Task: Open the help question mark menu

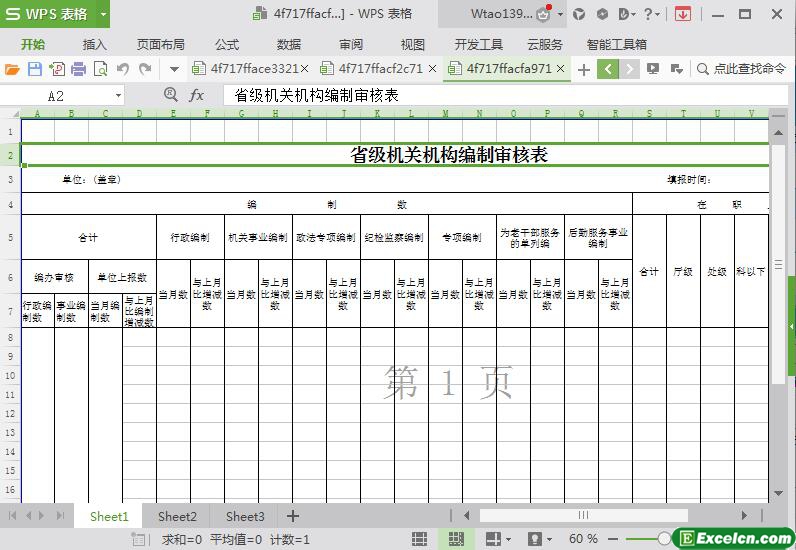Action: tap(651, 14)
